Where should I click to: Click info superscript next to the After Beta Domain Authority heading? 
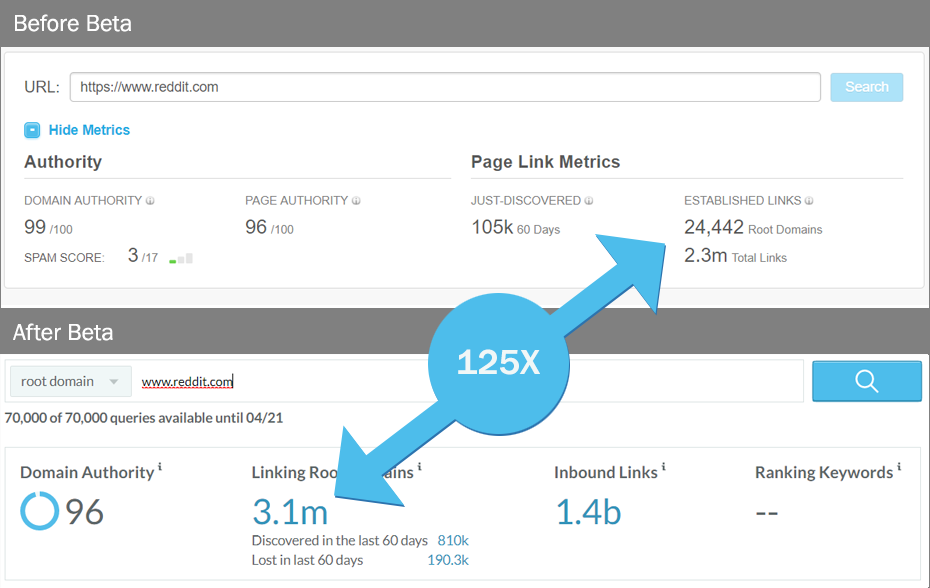pyautogui.click(x=160, y=467)
